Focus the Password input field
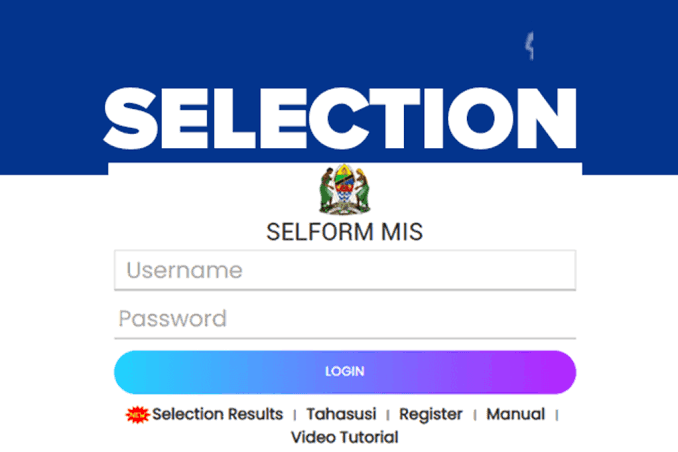This screenshot has width=678, height=452. pyautogui.click(x=345, y=319)
